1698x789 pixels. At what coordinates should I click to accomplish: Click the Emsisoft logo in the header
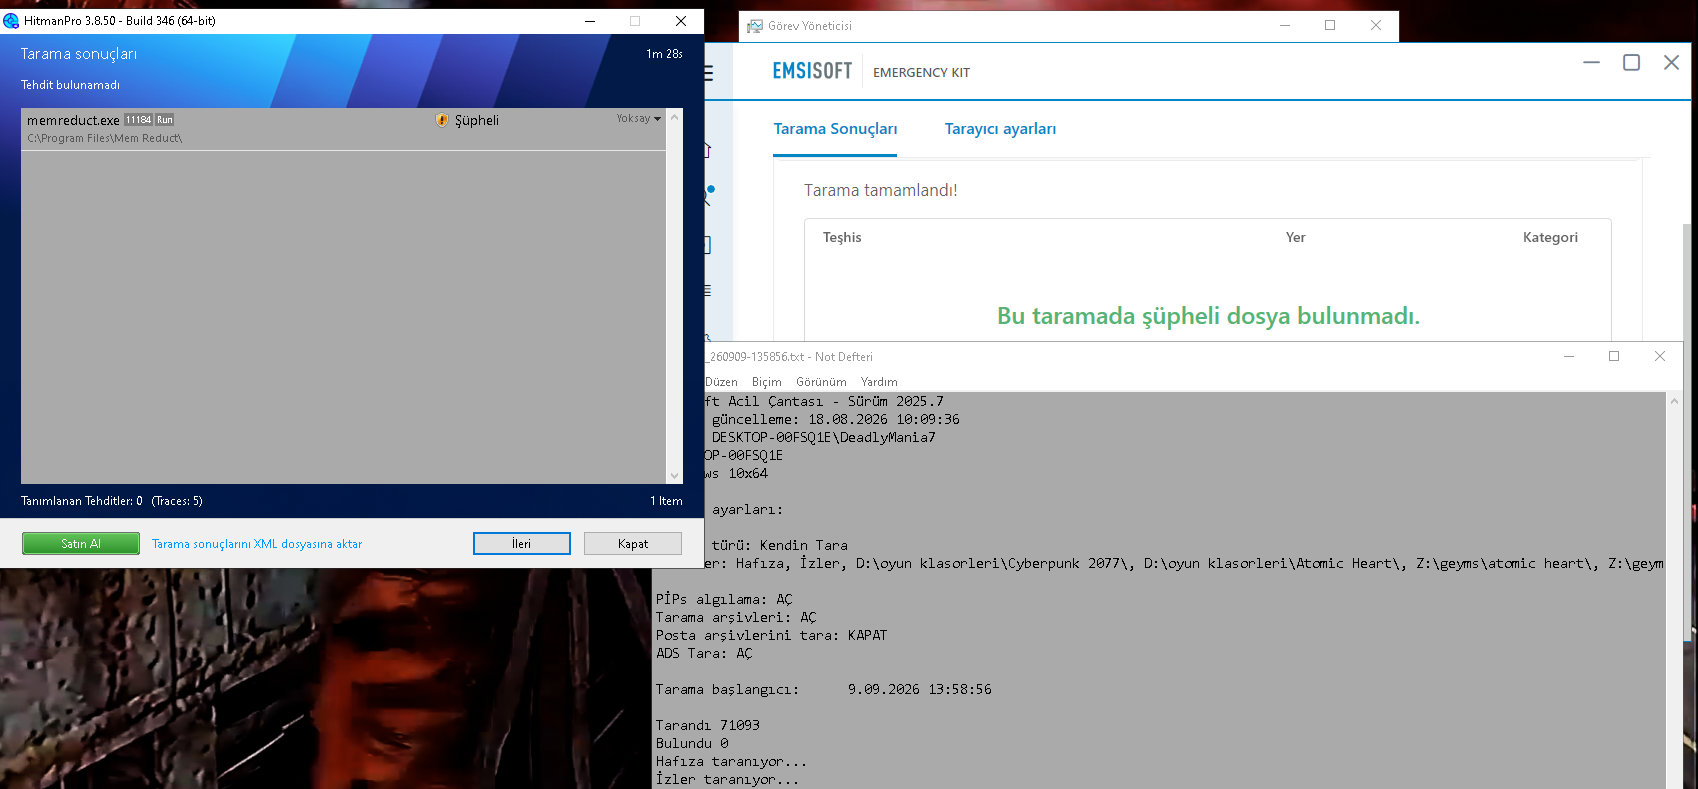click(812, 71)
